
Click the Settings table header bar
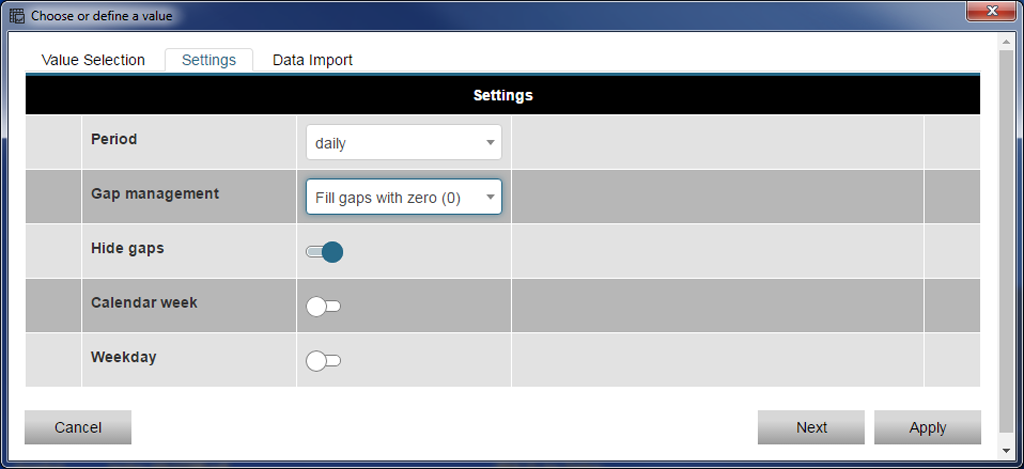503,96
